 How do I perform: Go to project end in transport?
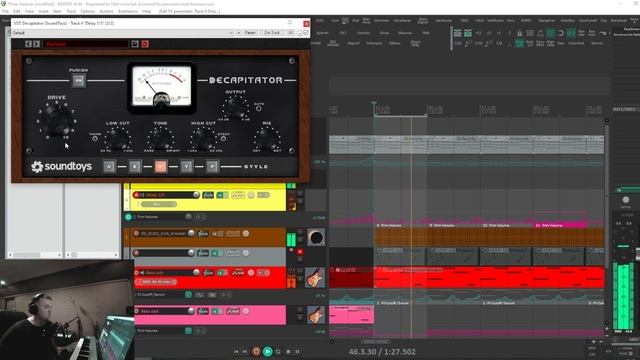(245, 351)
